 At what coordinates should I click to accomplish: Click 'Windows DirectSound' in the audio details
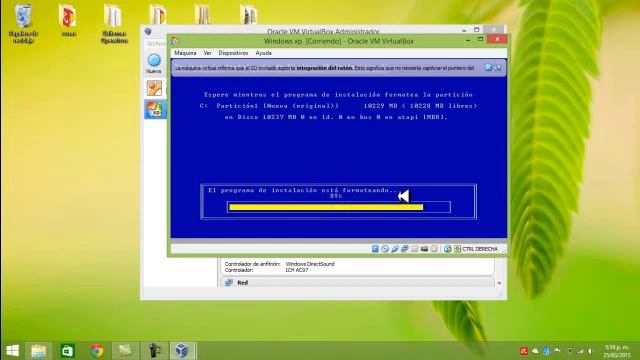pos(310,264)
